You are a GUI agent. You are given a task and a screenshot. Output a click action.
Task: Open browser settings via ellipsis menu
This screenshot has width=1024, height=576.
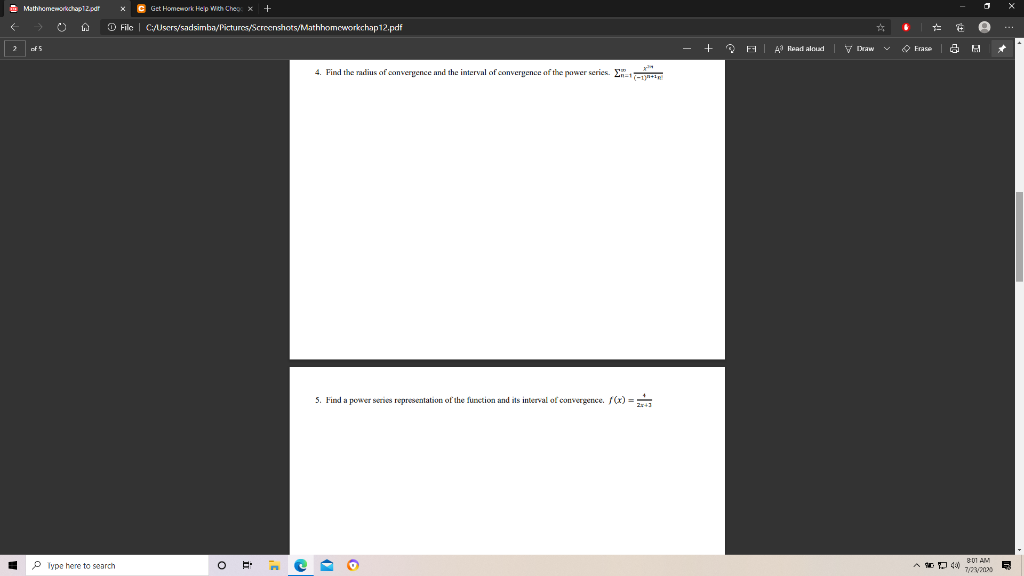pos(1010,28)
